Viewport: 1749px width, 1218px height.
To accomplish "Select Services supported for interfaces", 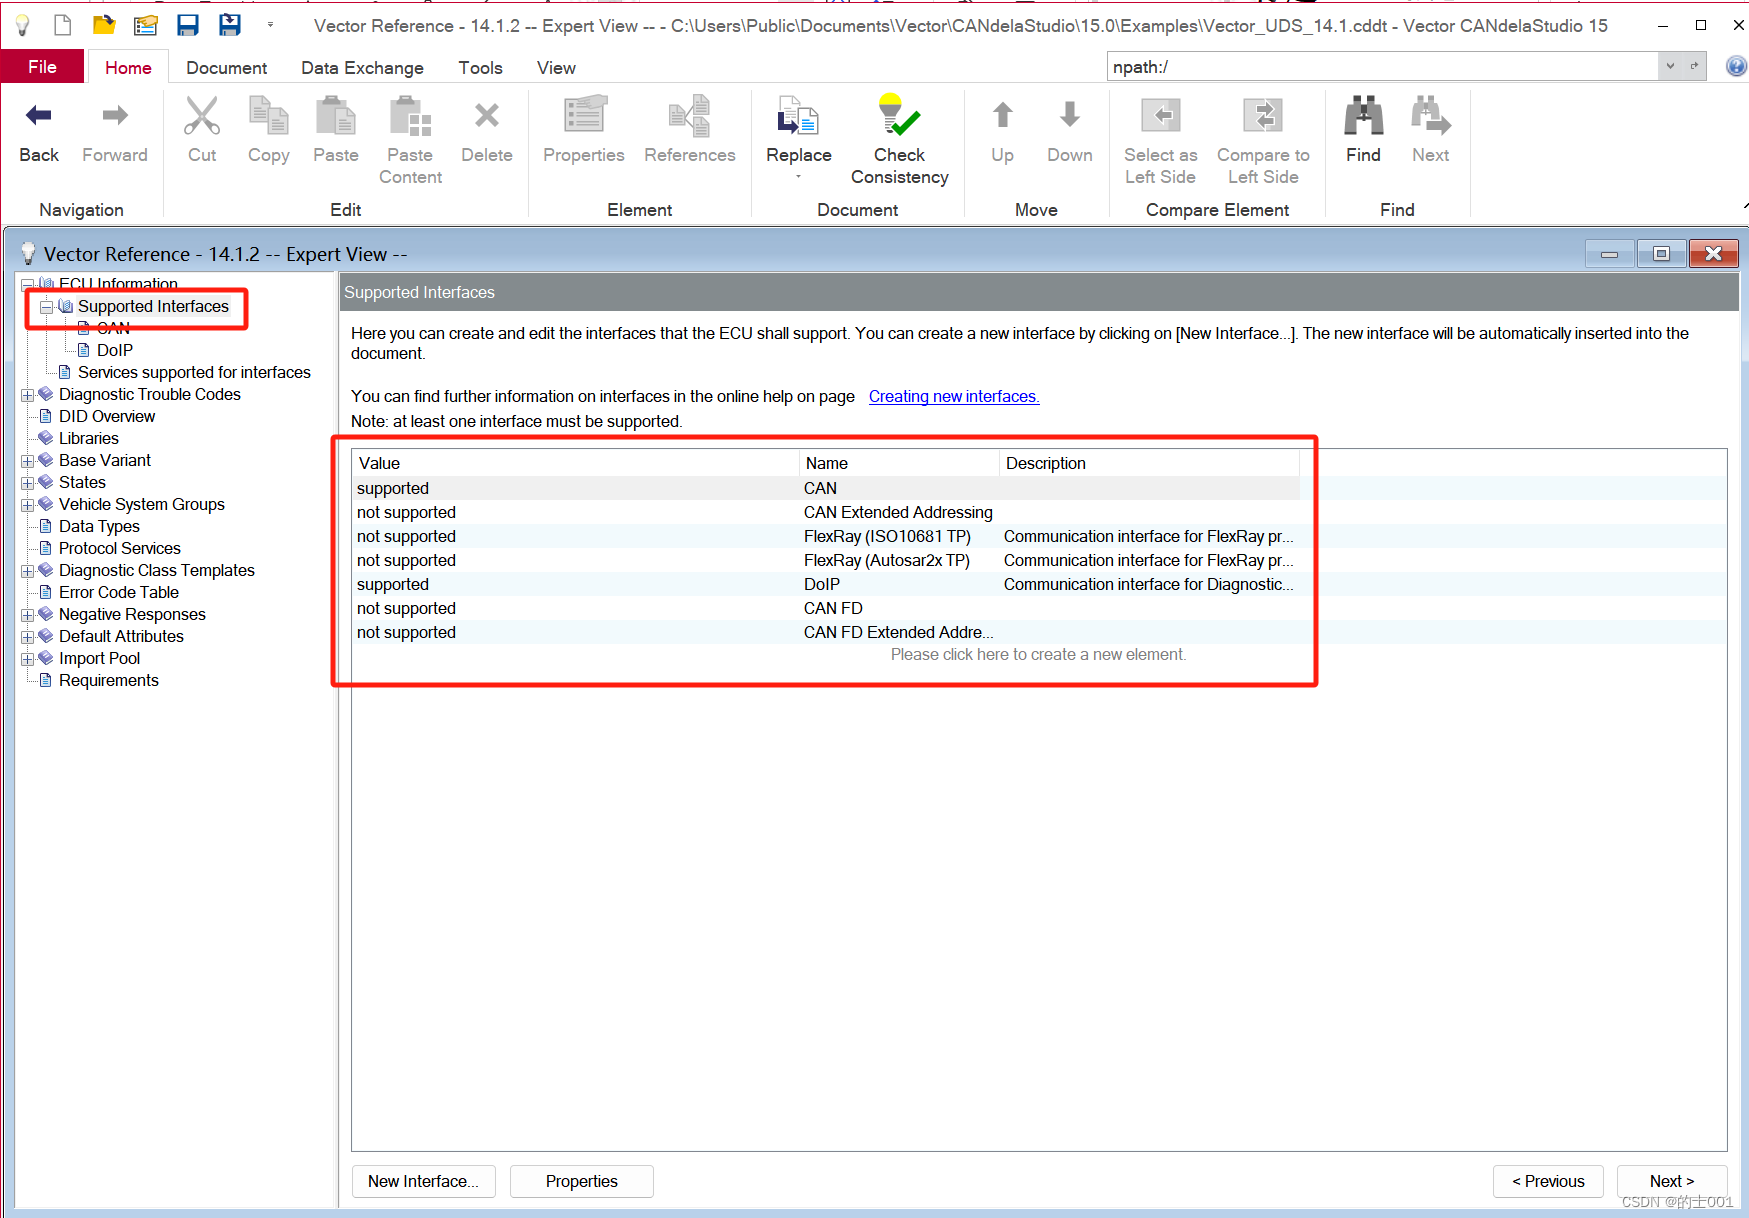I will (x=194, y=372).
